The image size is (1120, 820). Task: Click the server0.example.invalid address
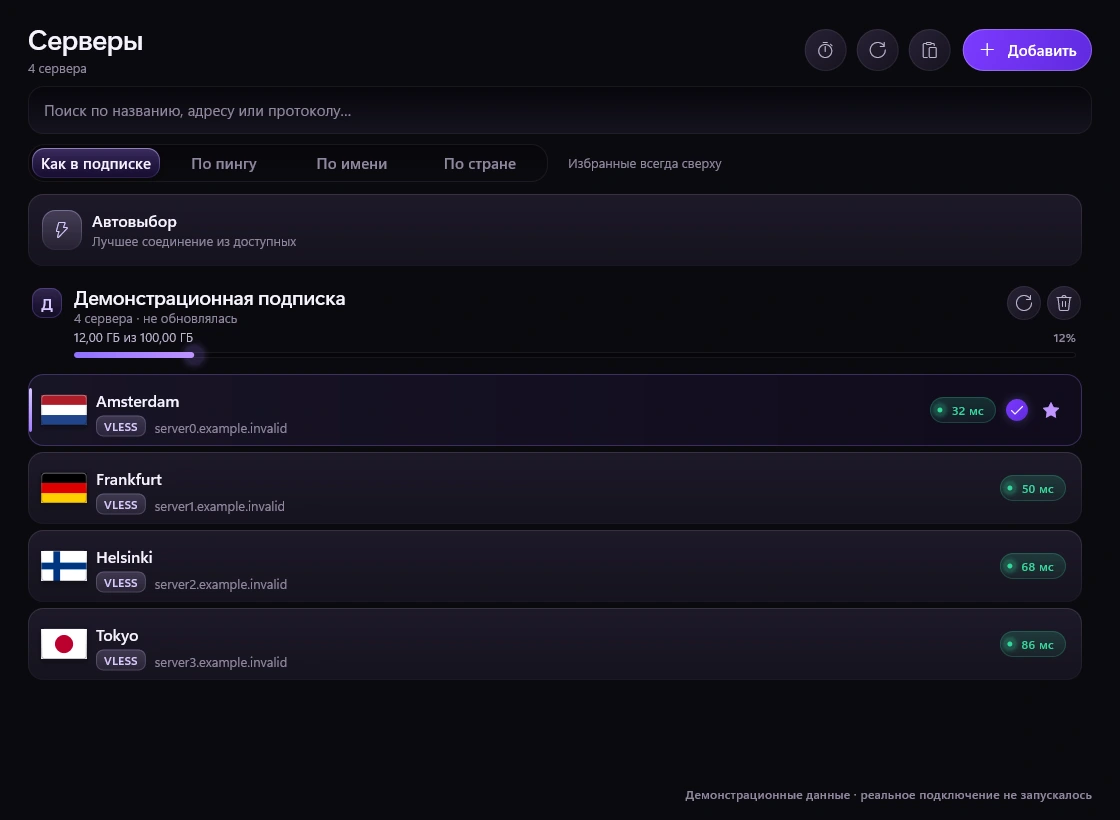coord(221,429)
